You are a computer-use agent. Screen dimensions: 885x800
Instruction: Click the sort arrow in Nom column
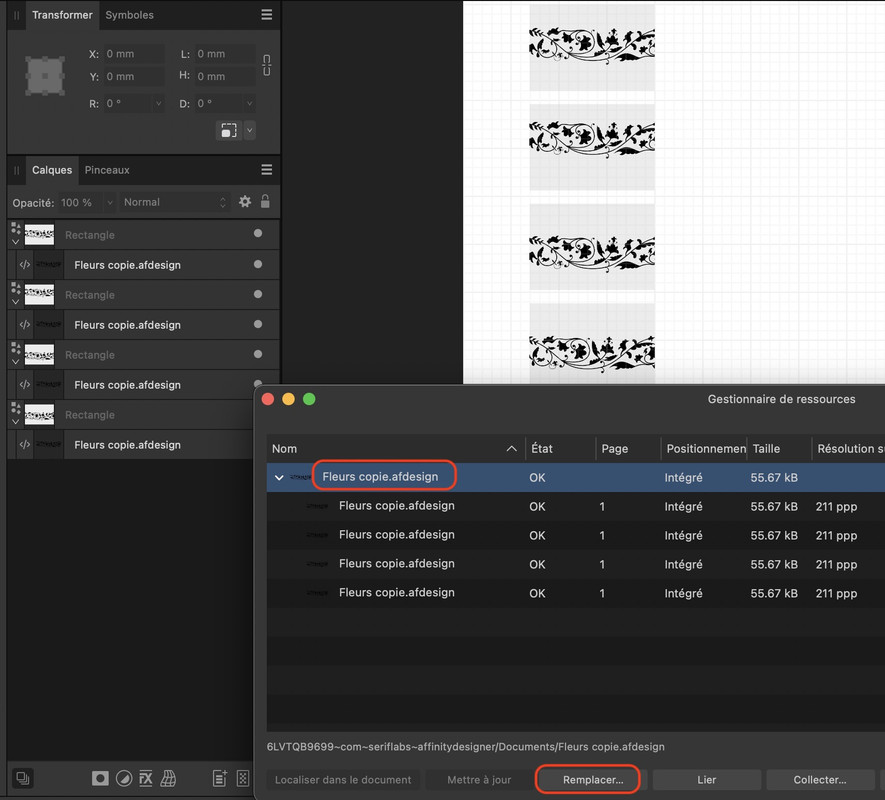(x=511, y=449)
